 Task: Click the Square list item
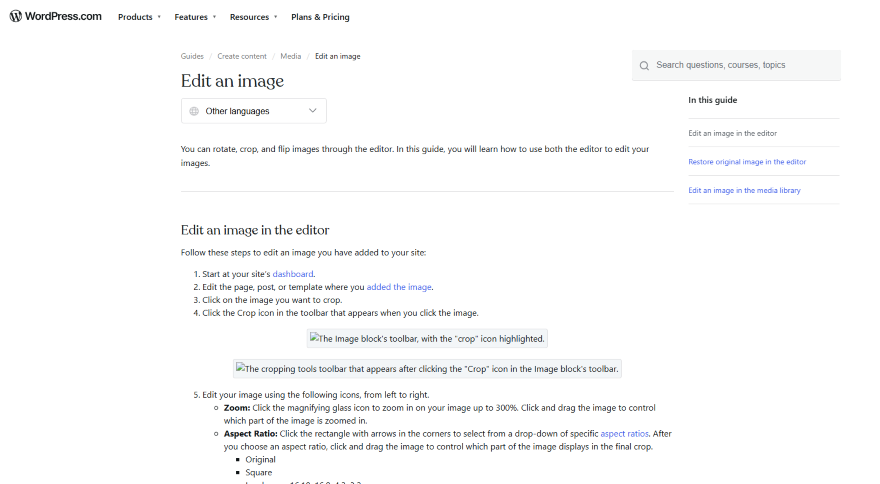tap(259, 472)
